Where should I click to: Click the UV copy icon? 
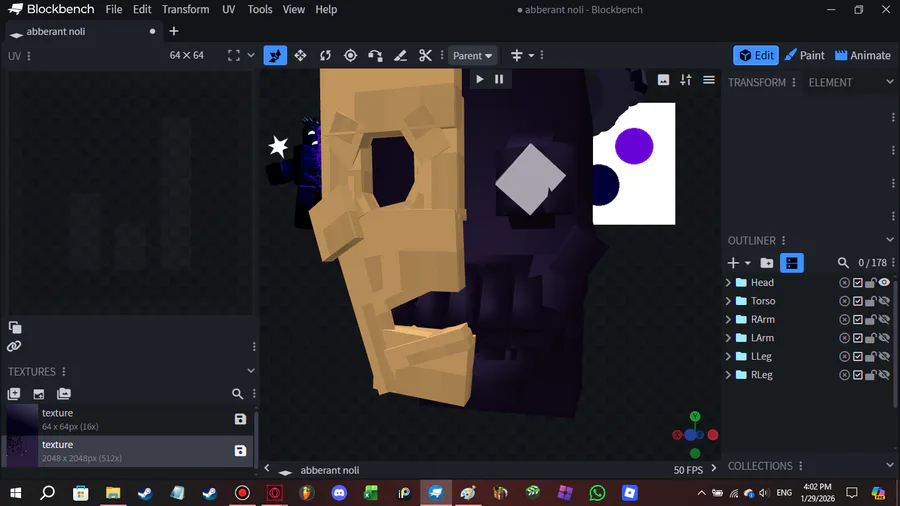click(x=15, y=328)
